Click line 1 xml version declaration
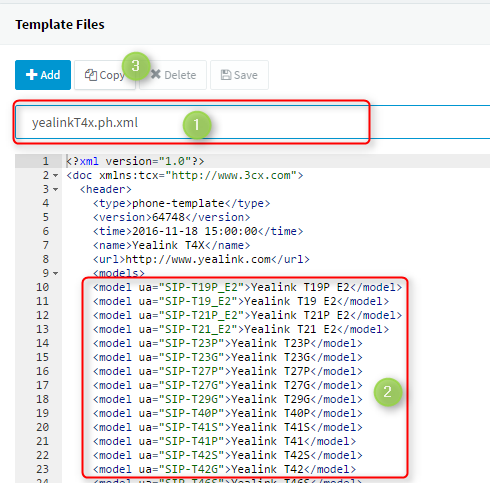Viewport: 490px width, 483px height. pos(135,161)
